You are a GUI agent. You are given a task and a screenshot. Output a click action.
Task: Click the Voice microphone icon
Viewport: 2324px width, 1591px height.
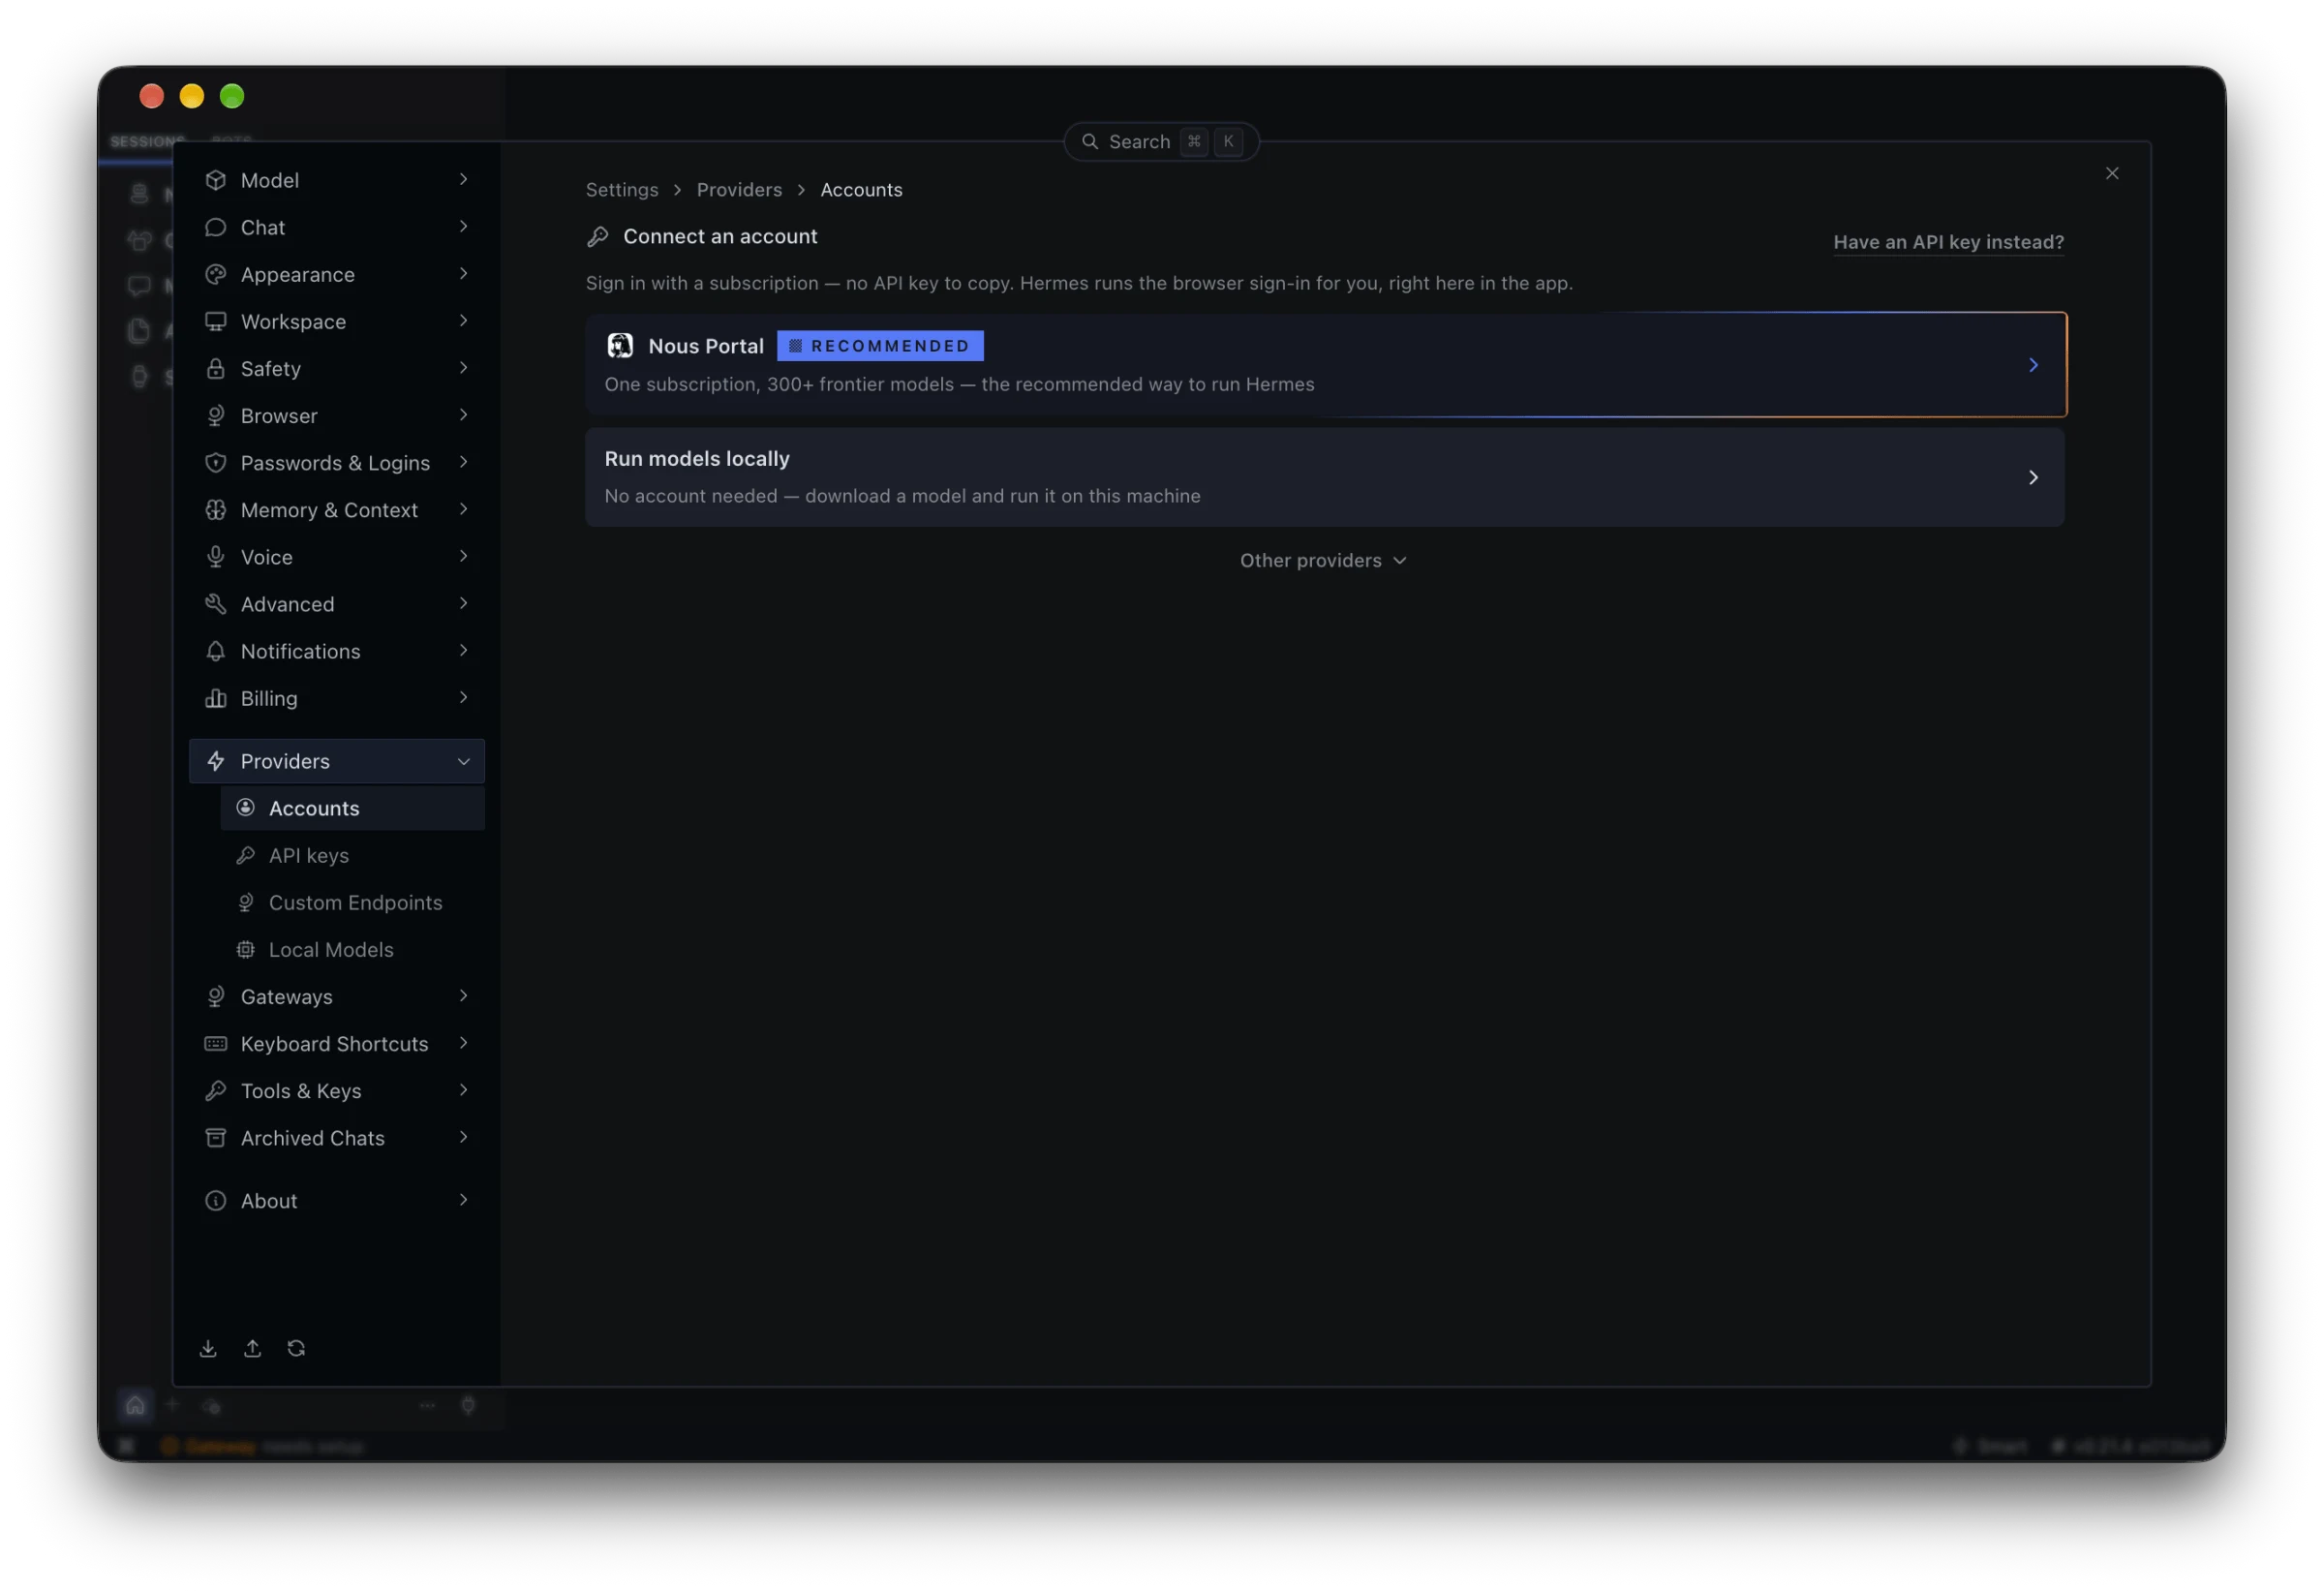coord(215,557)
